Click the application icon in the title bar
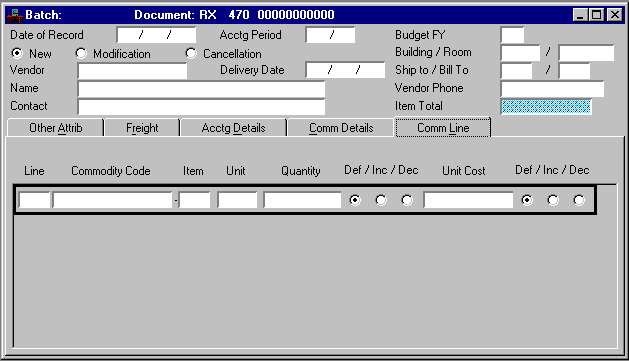This screenshot has height=361, width=629. coord(14,15)
